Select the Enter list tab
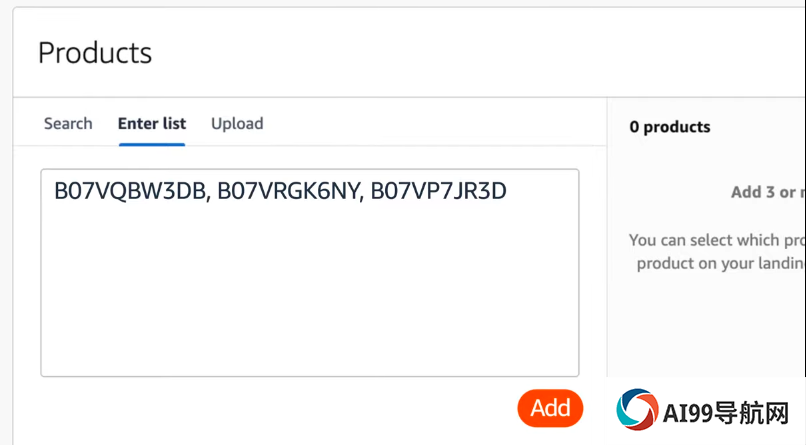This screenshot has height=445, width=806. (152, 123)
